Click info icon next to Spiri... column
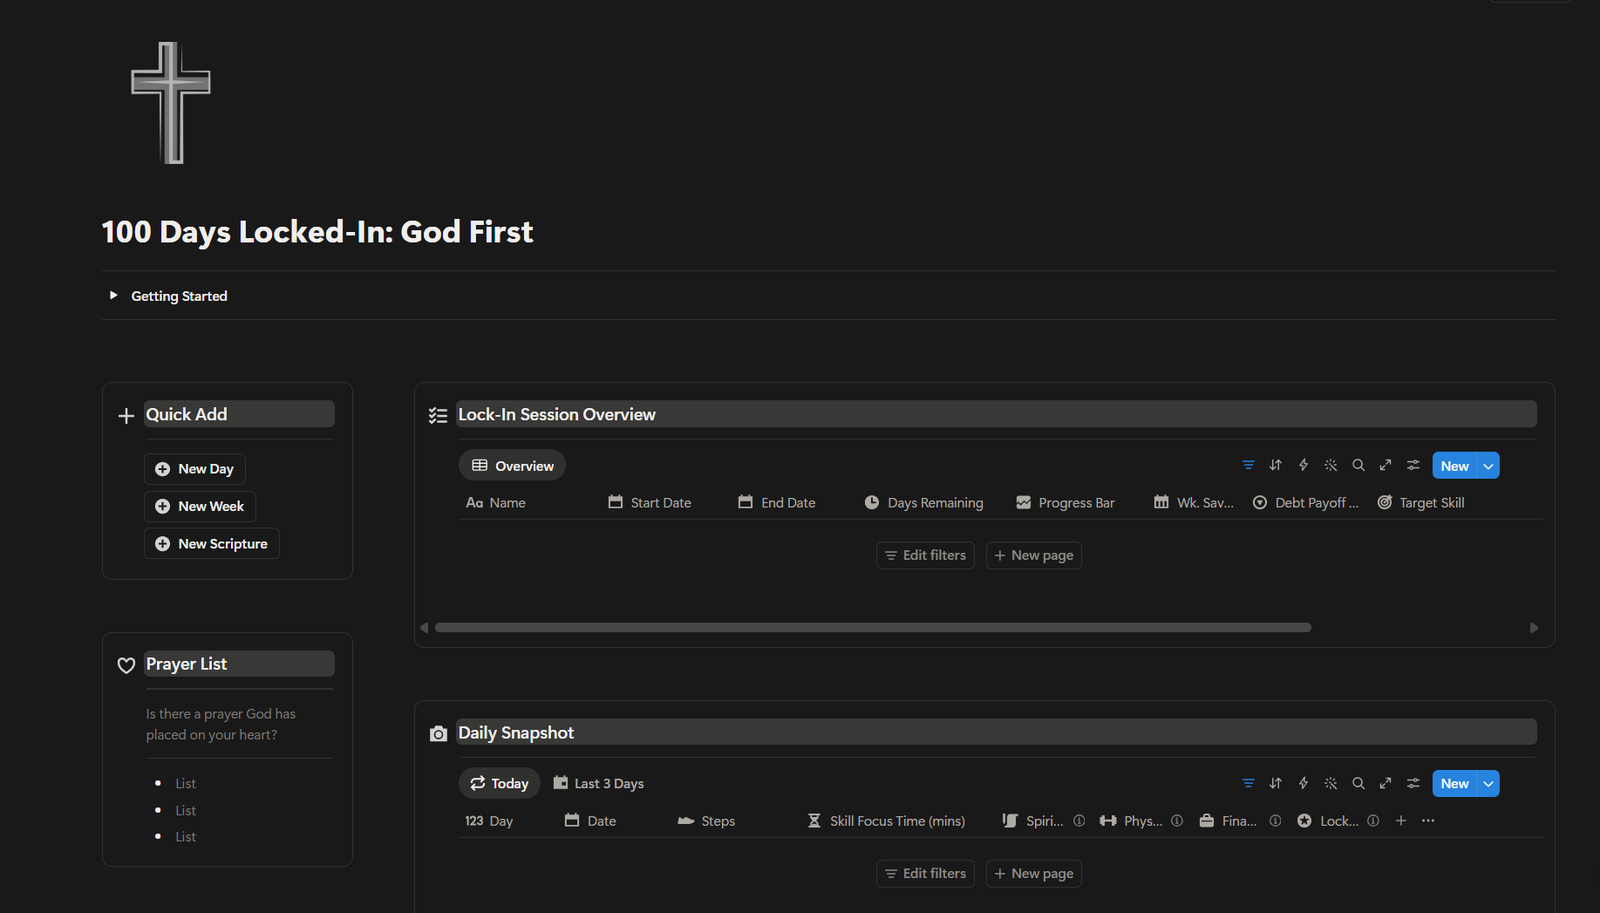 point(1079,821)
